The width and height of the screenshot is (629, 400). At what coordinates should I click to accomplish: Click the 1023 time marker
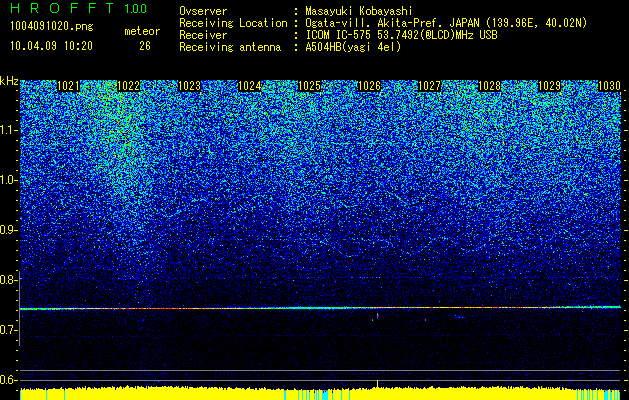point(189,86)
